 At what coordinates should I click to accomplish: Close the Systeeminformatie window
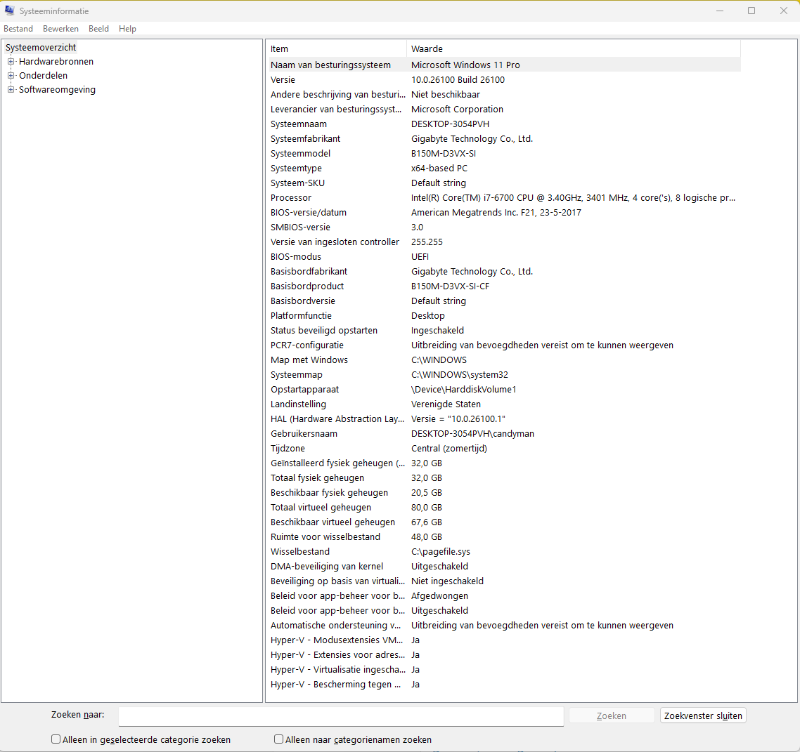(784, 11)
